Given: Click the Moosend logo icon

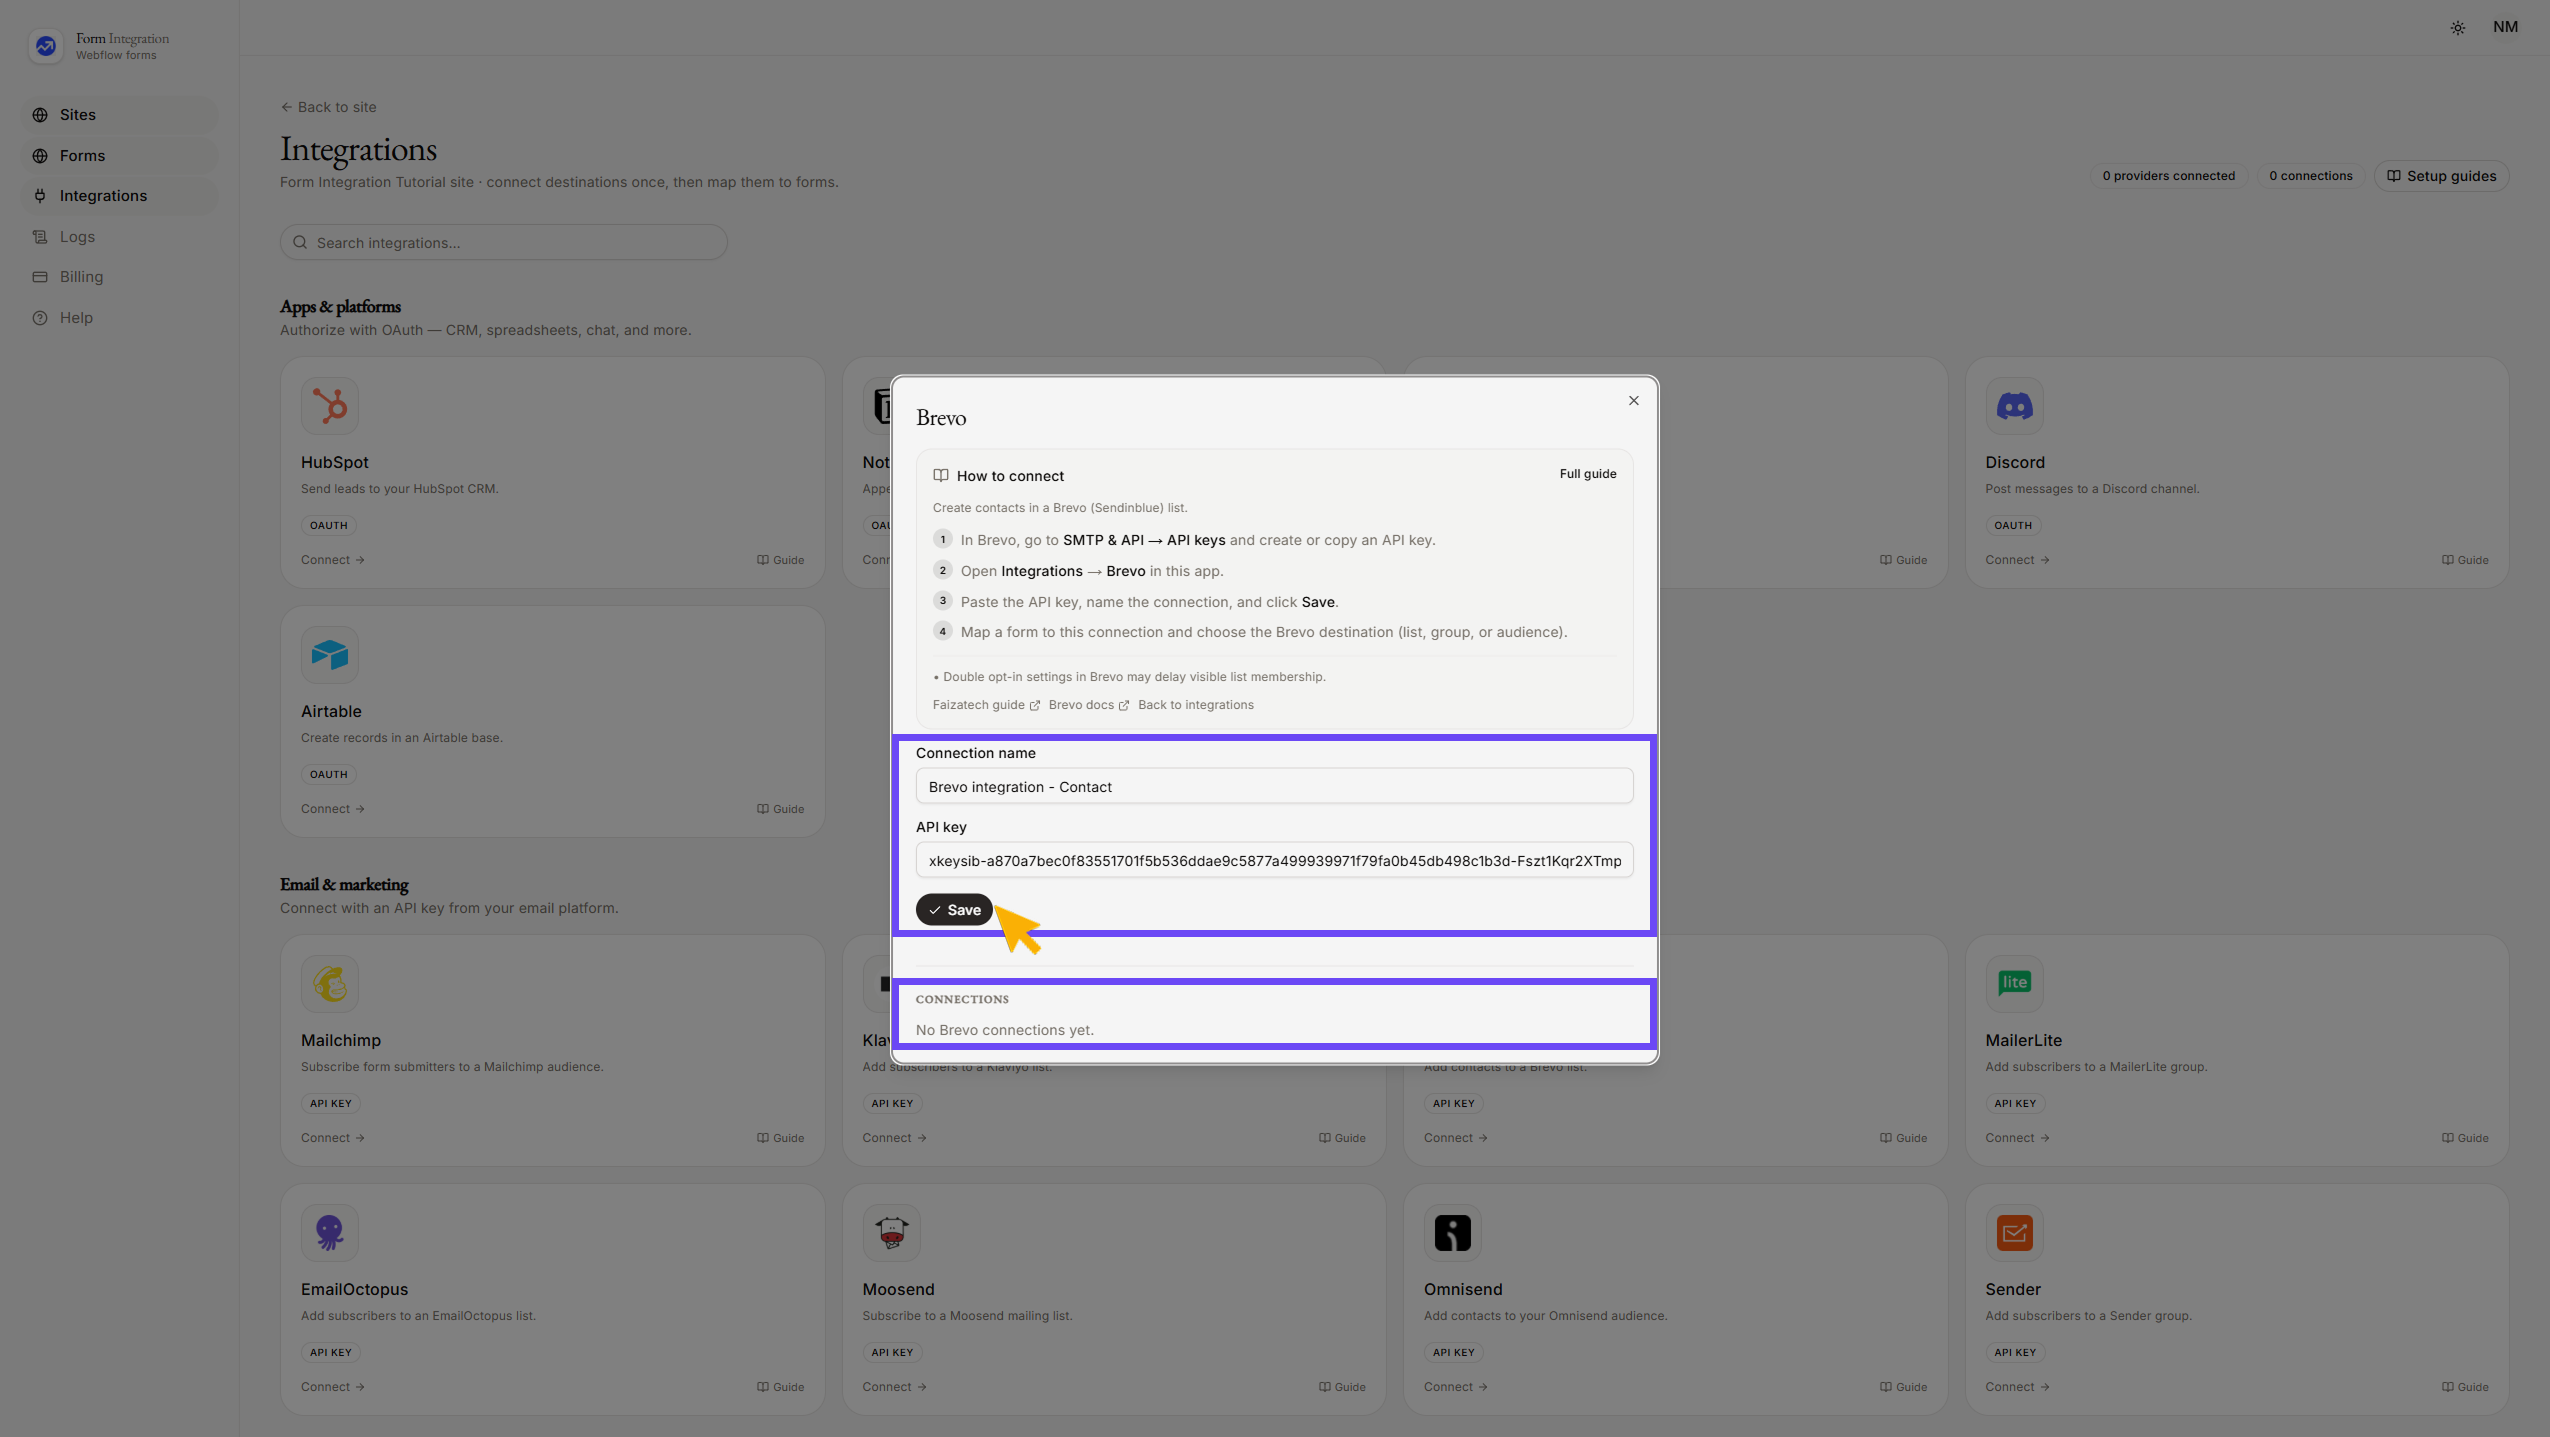Looking at the screenshot, I should 891,1233.
